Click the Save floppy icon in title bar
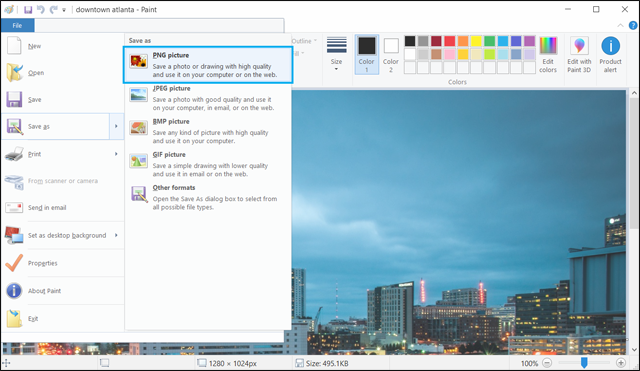The height and width of the screenshot is (371, 640). (28, 9)
